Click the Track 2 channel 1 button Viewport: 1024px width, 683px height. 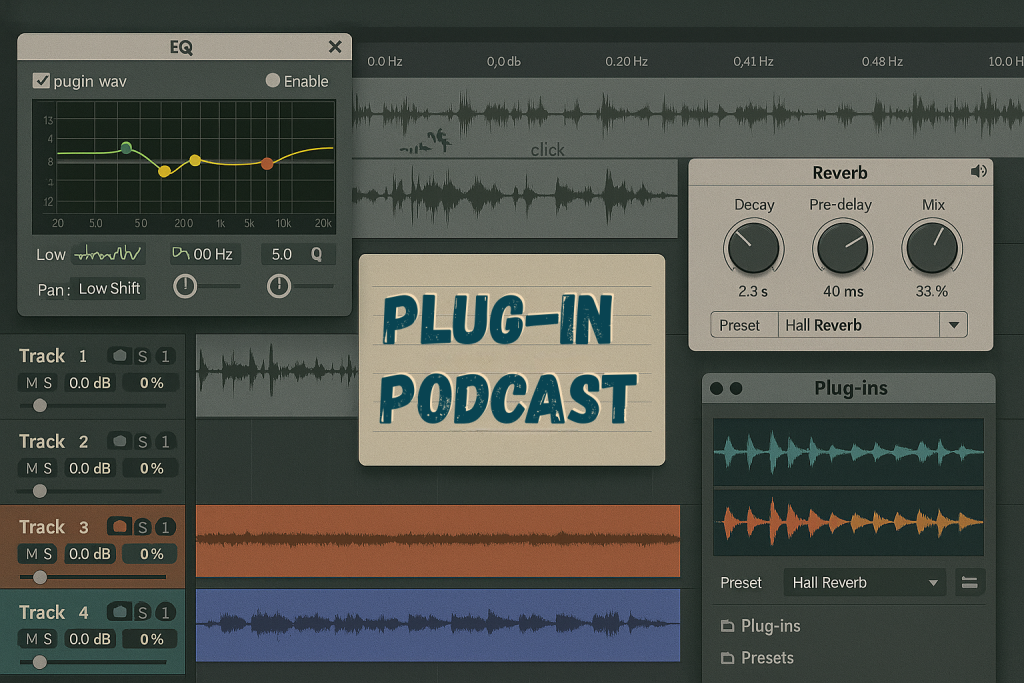coord(165,441)
